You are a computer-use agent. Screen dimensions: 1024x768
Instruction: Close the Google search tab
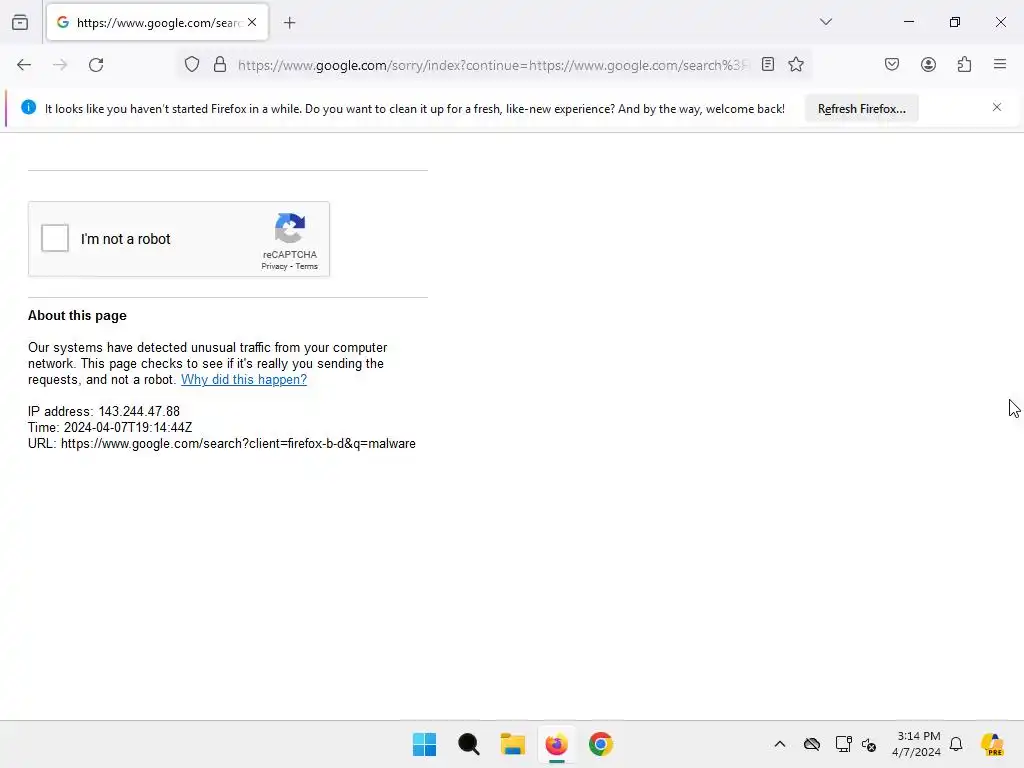[x=252, y=22]
